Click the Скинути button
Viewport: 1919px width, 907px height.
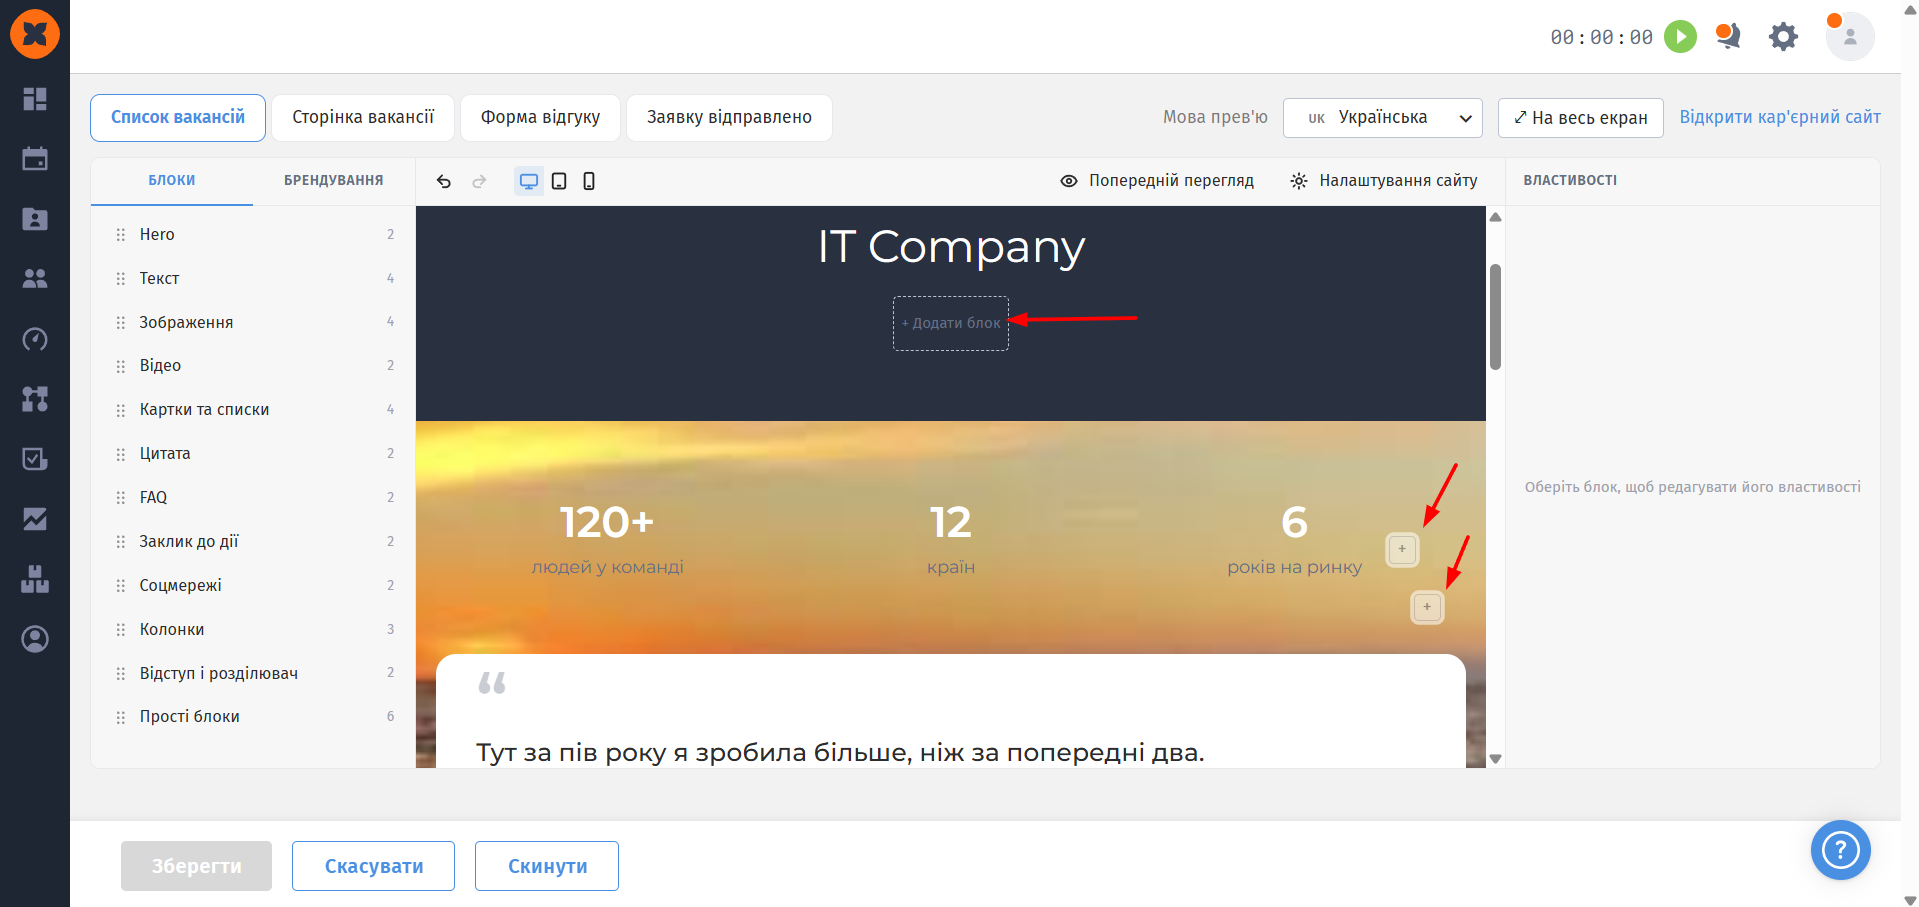(x=547, y=866)
